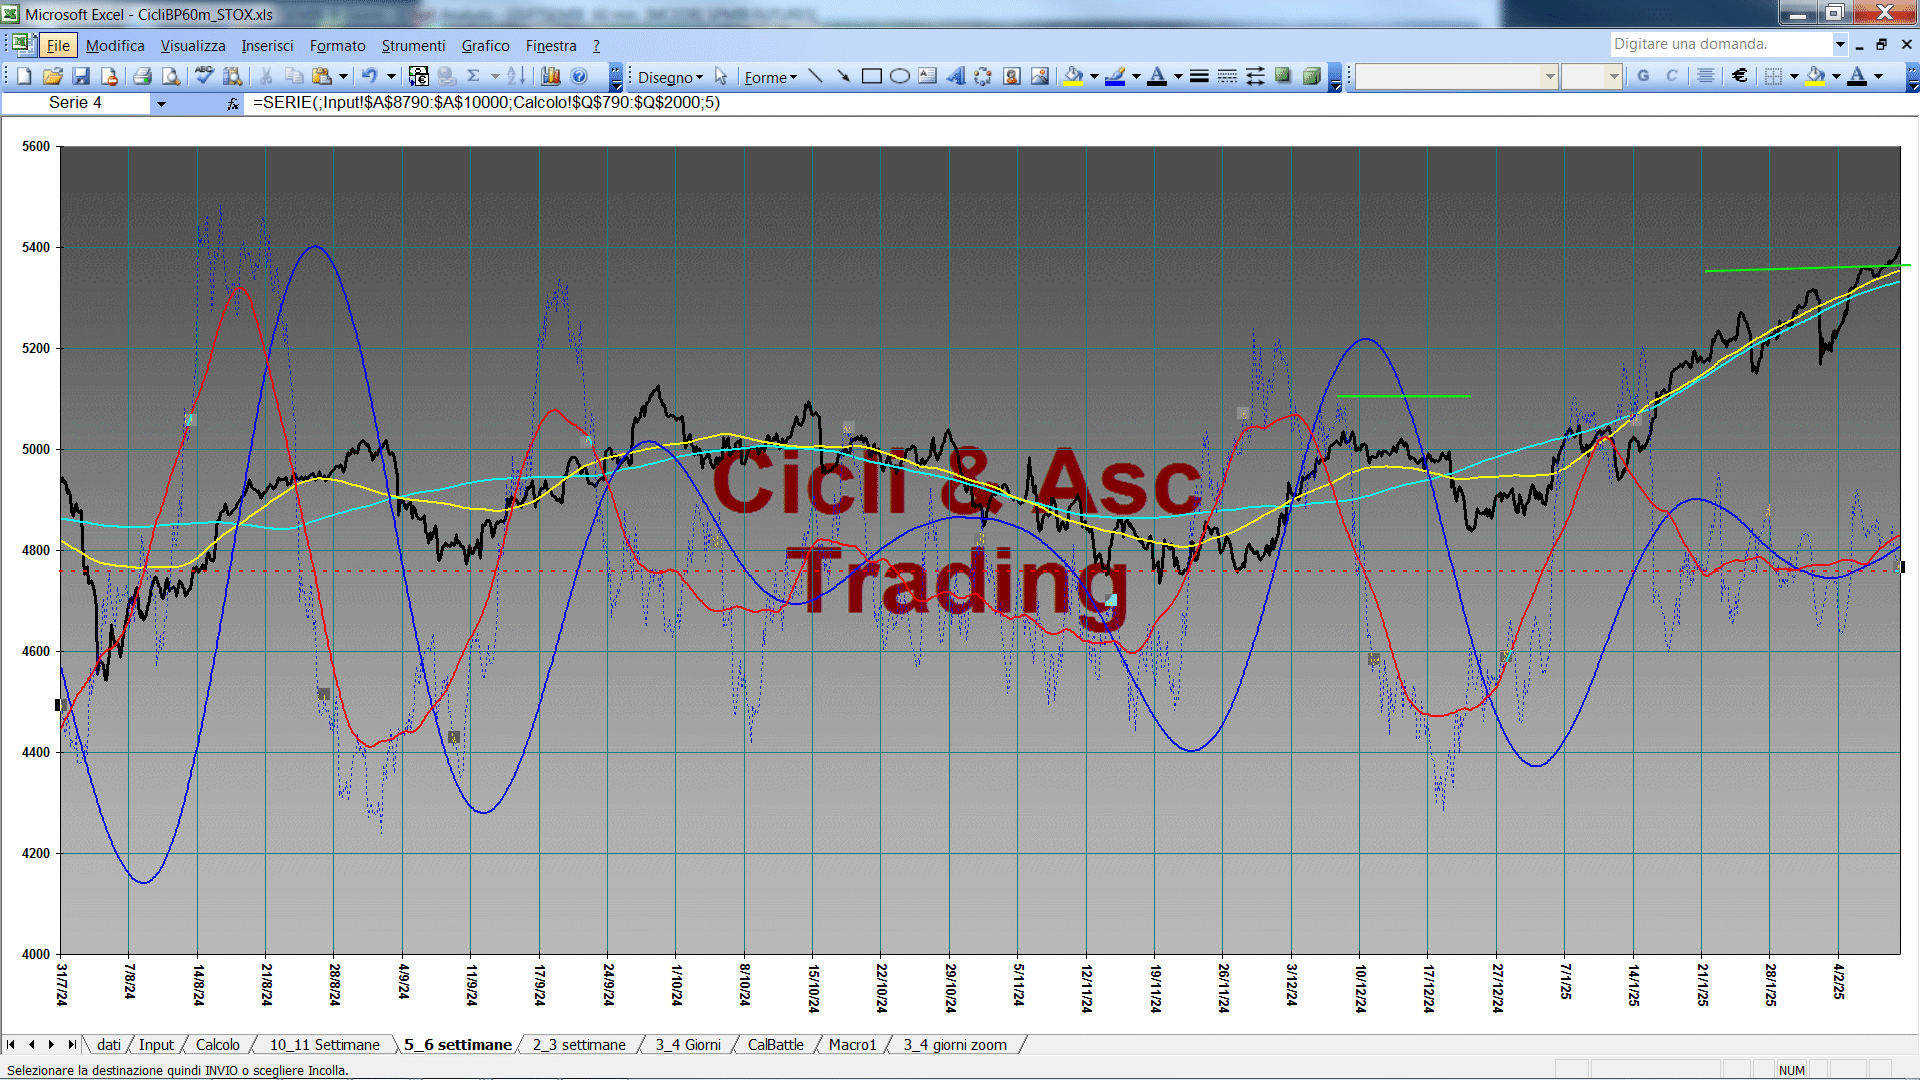This screenshot has width=1920, height=1080.
Task: Click the 3-D Style icon
Action: [x=1311, y=76]
